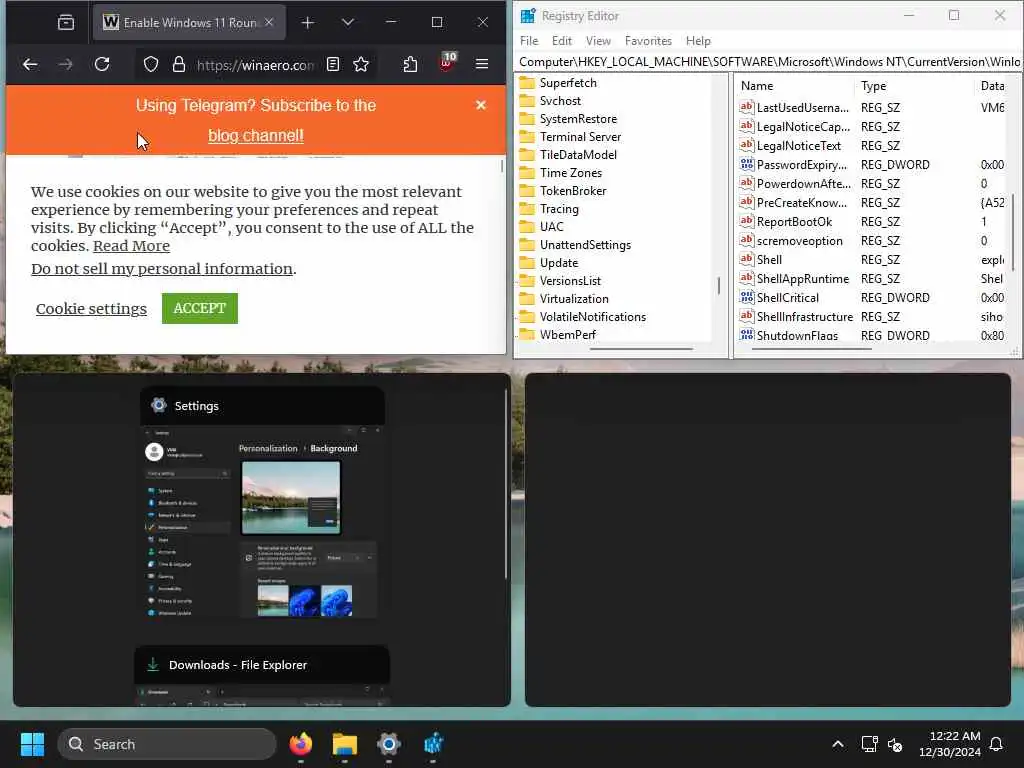Toggle Firefox reader view

pyautogui.click(x=333, y=64)
